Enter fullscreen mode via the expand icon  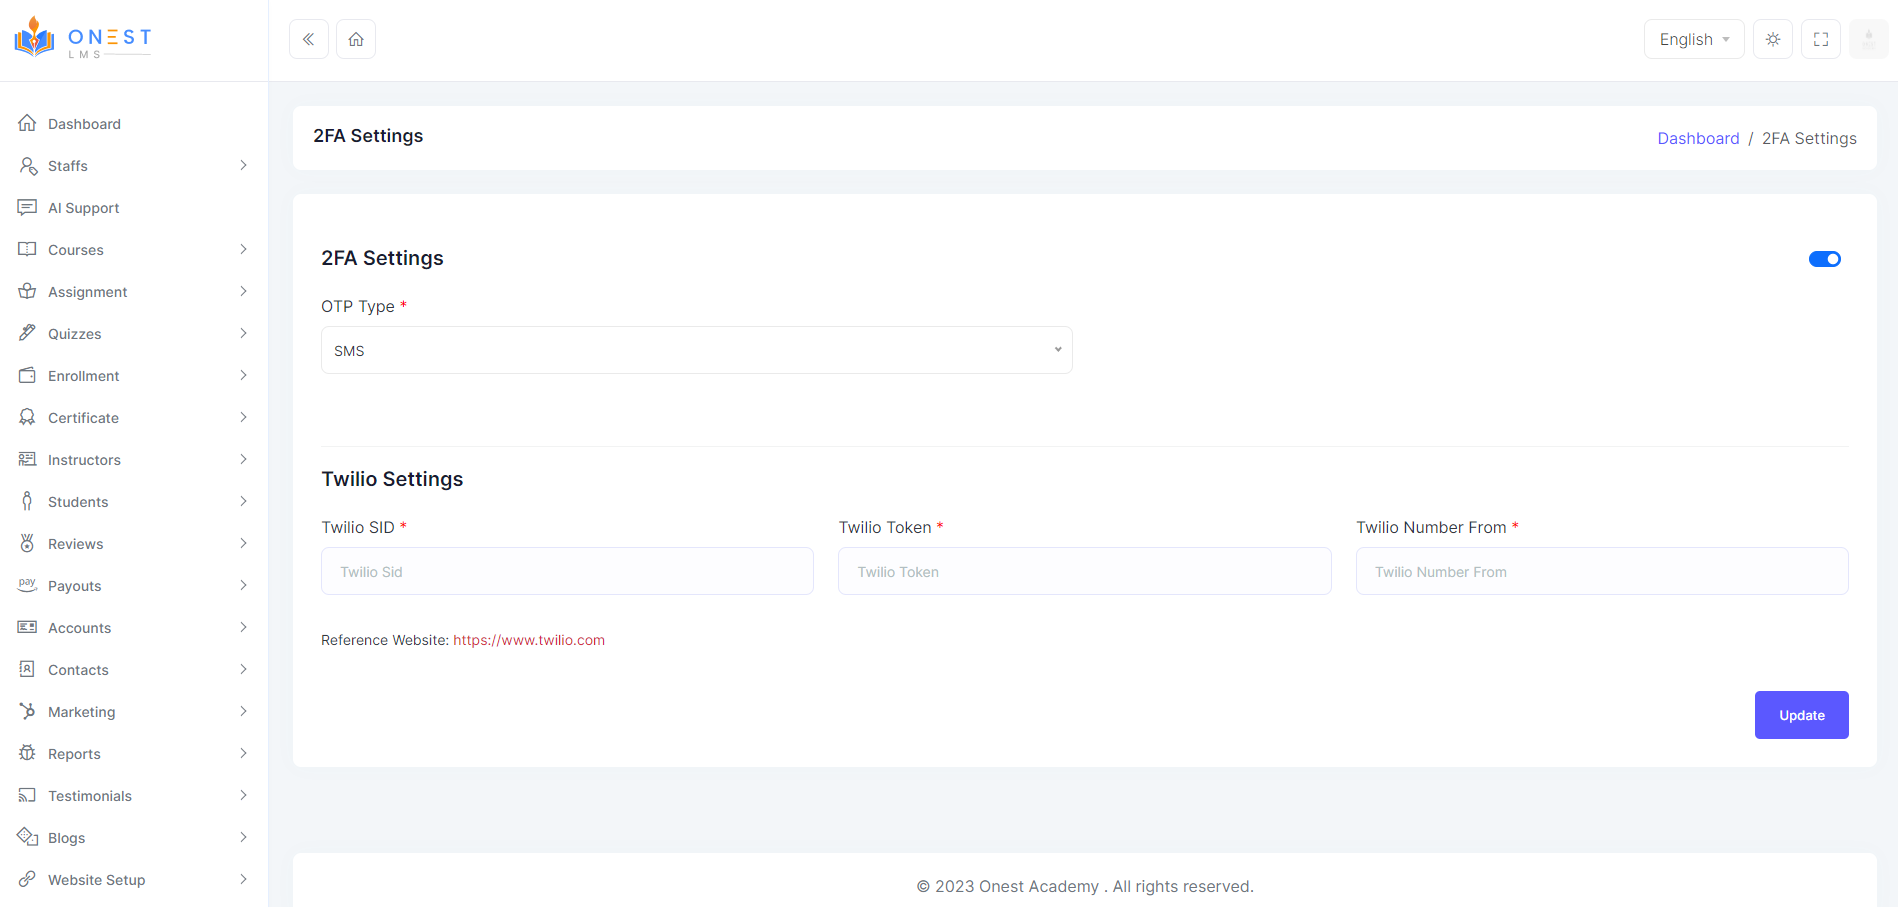tap(1820, 38)
